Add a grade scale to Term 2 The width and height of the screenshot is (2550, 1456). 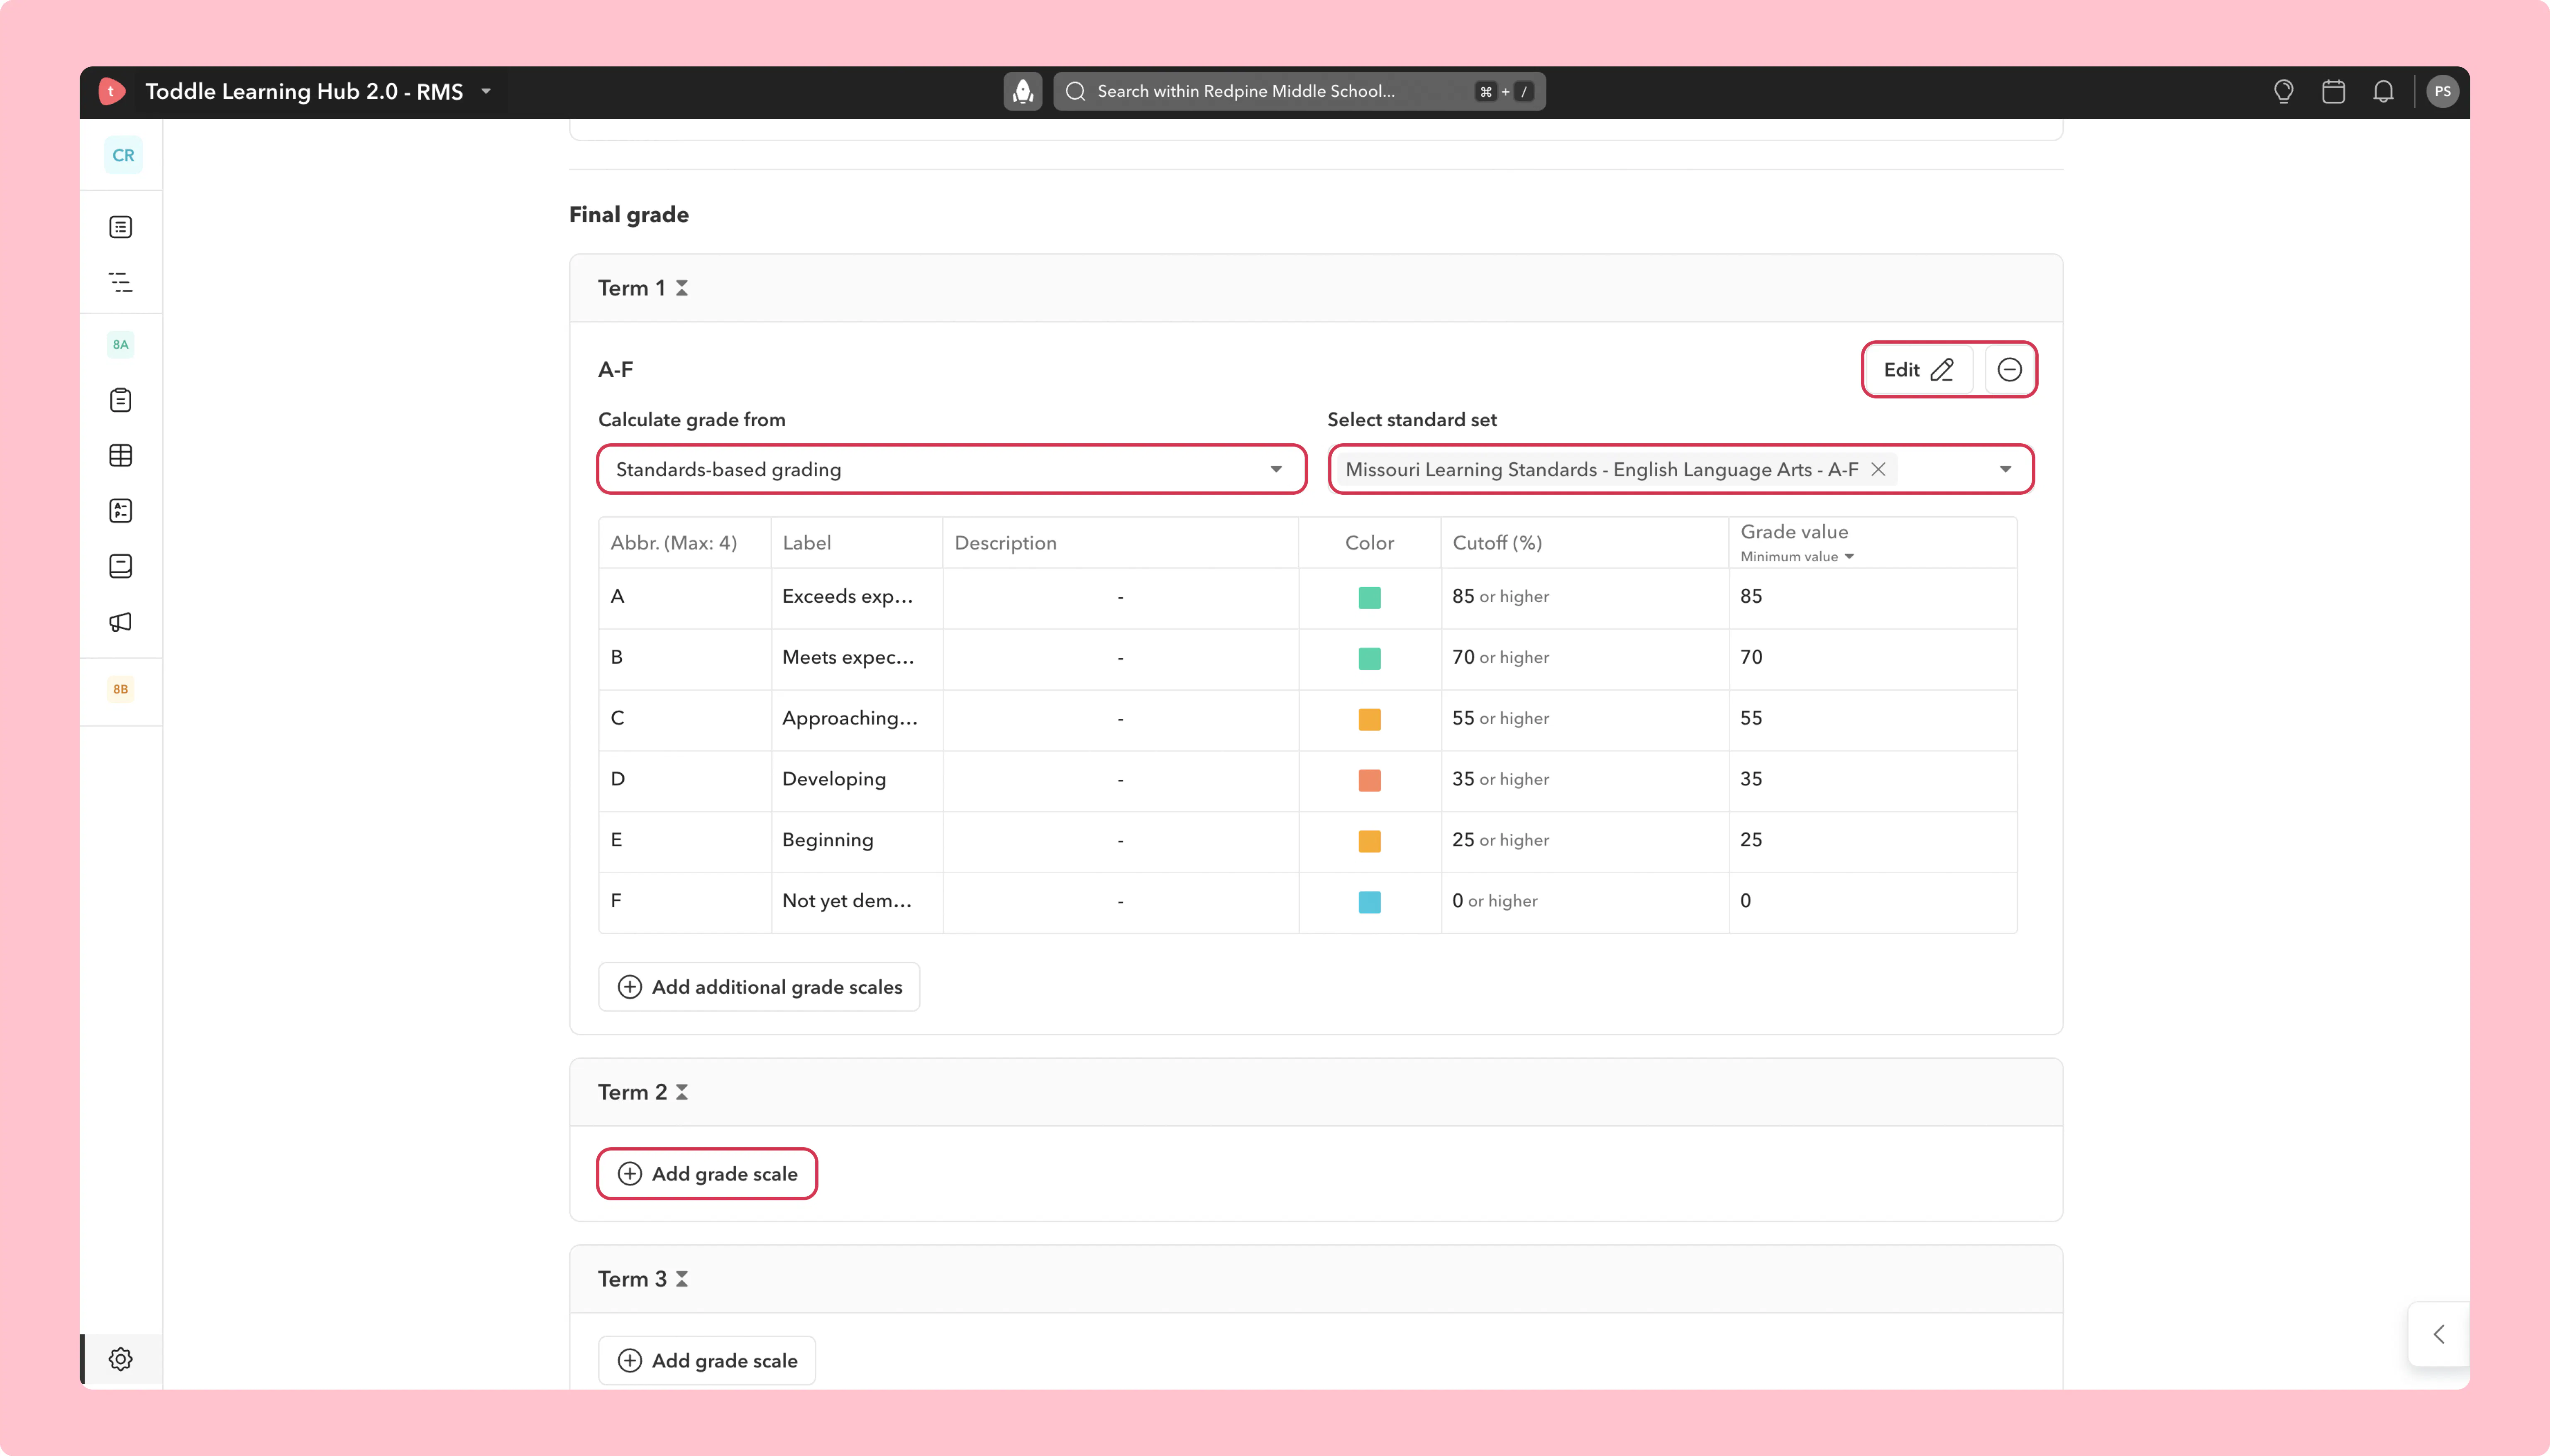[x=707, y=1174]
